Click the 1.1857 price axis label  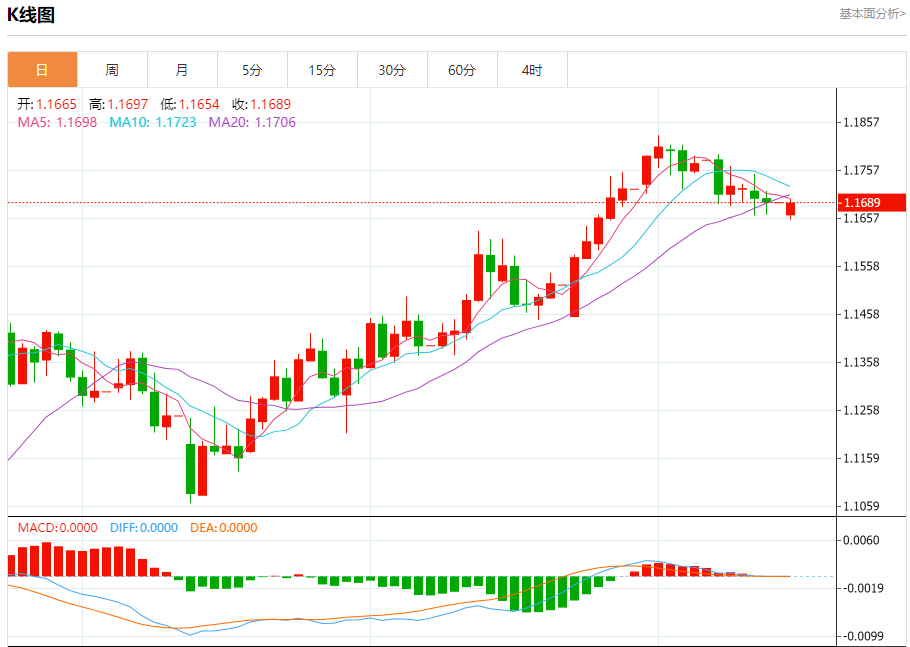coord(861,122)
